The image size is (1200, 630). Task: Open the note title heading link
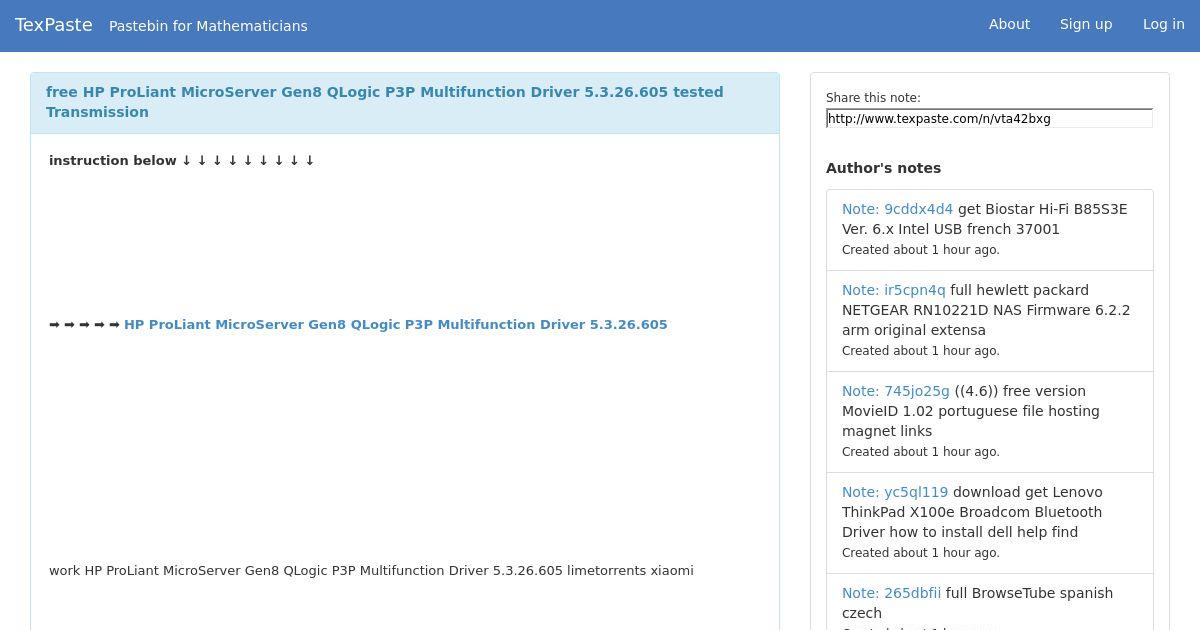coord(385,102)
